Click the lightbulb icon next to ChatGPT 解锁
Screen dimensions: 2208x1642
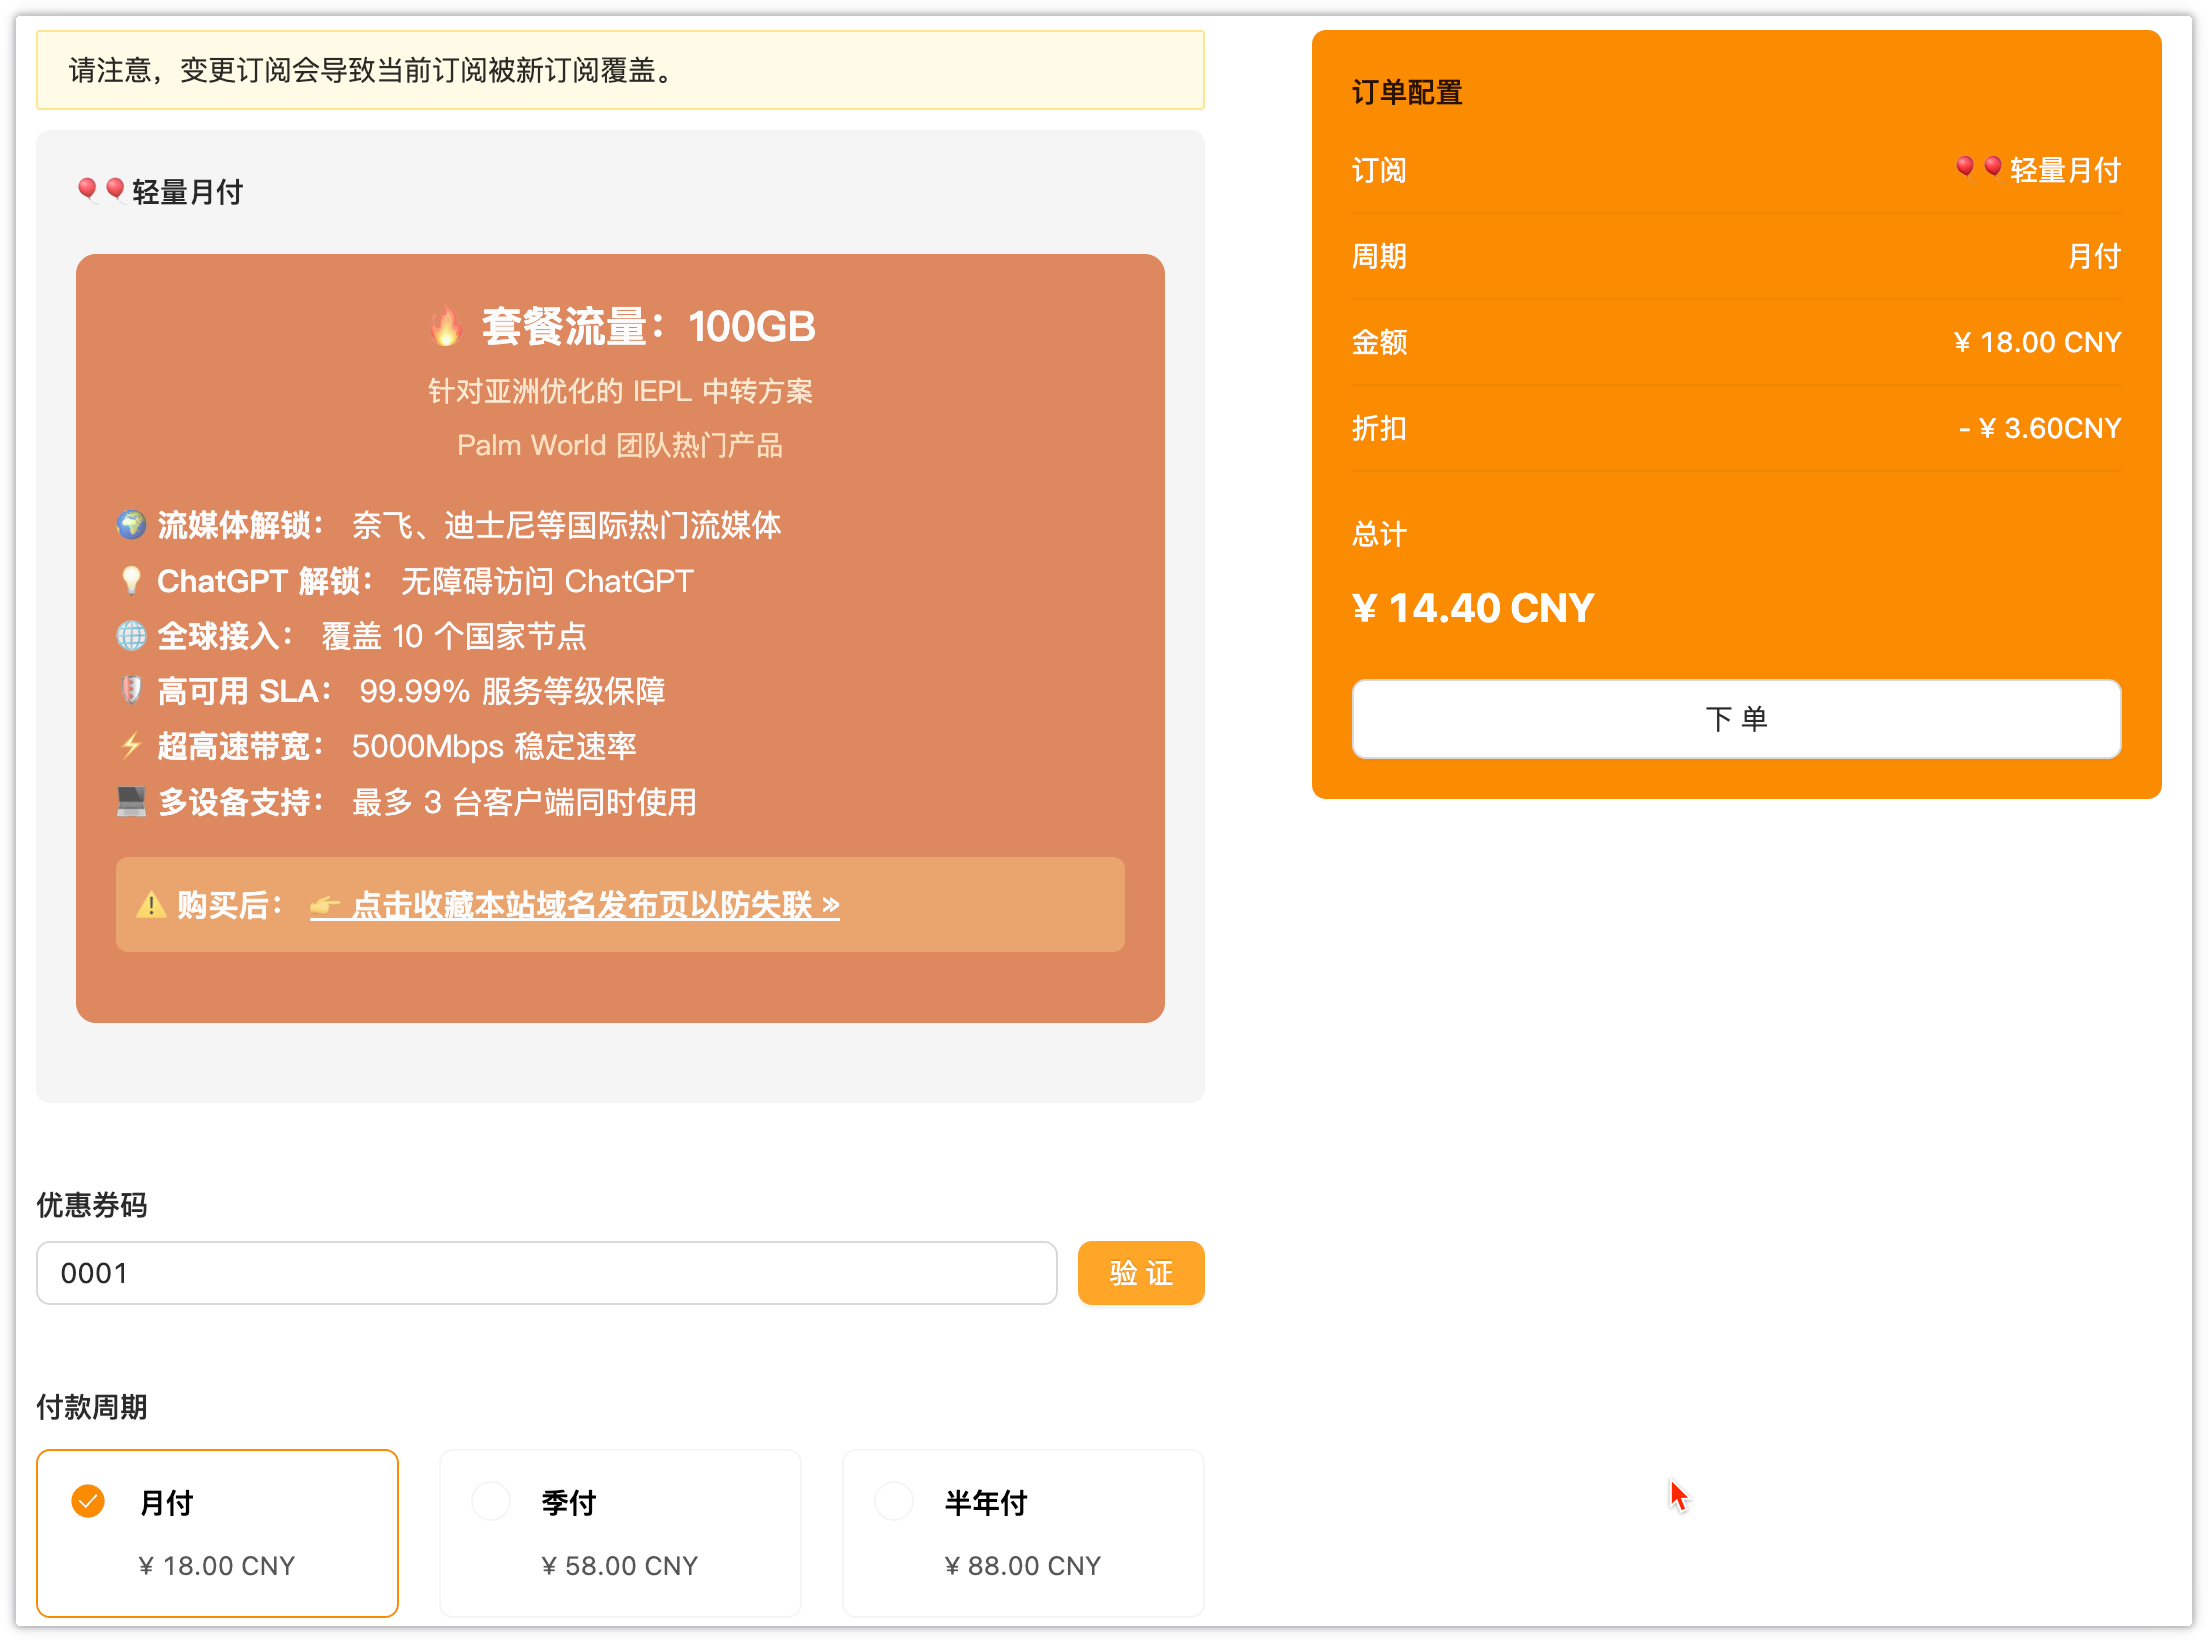coord(133,580)
